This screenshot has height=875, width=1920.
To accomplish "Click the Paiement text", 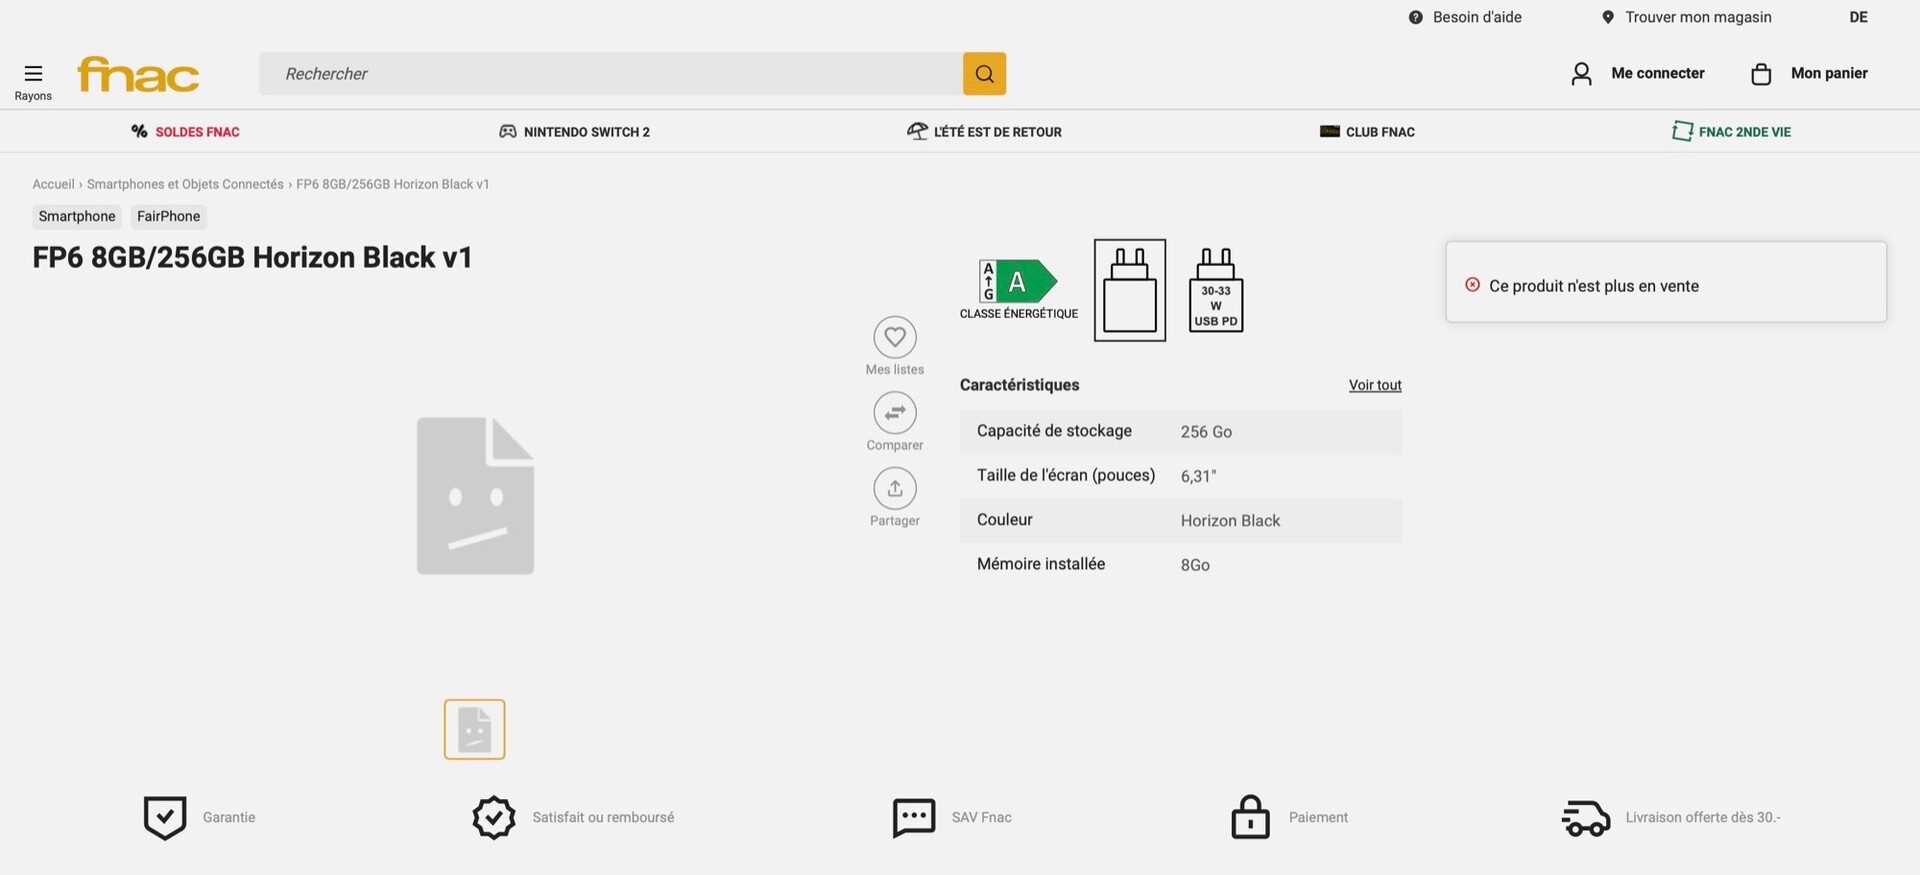I will coord(1318,818).
